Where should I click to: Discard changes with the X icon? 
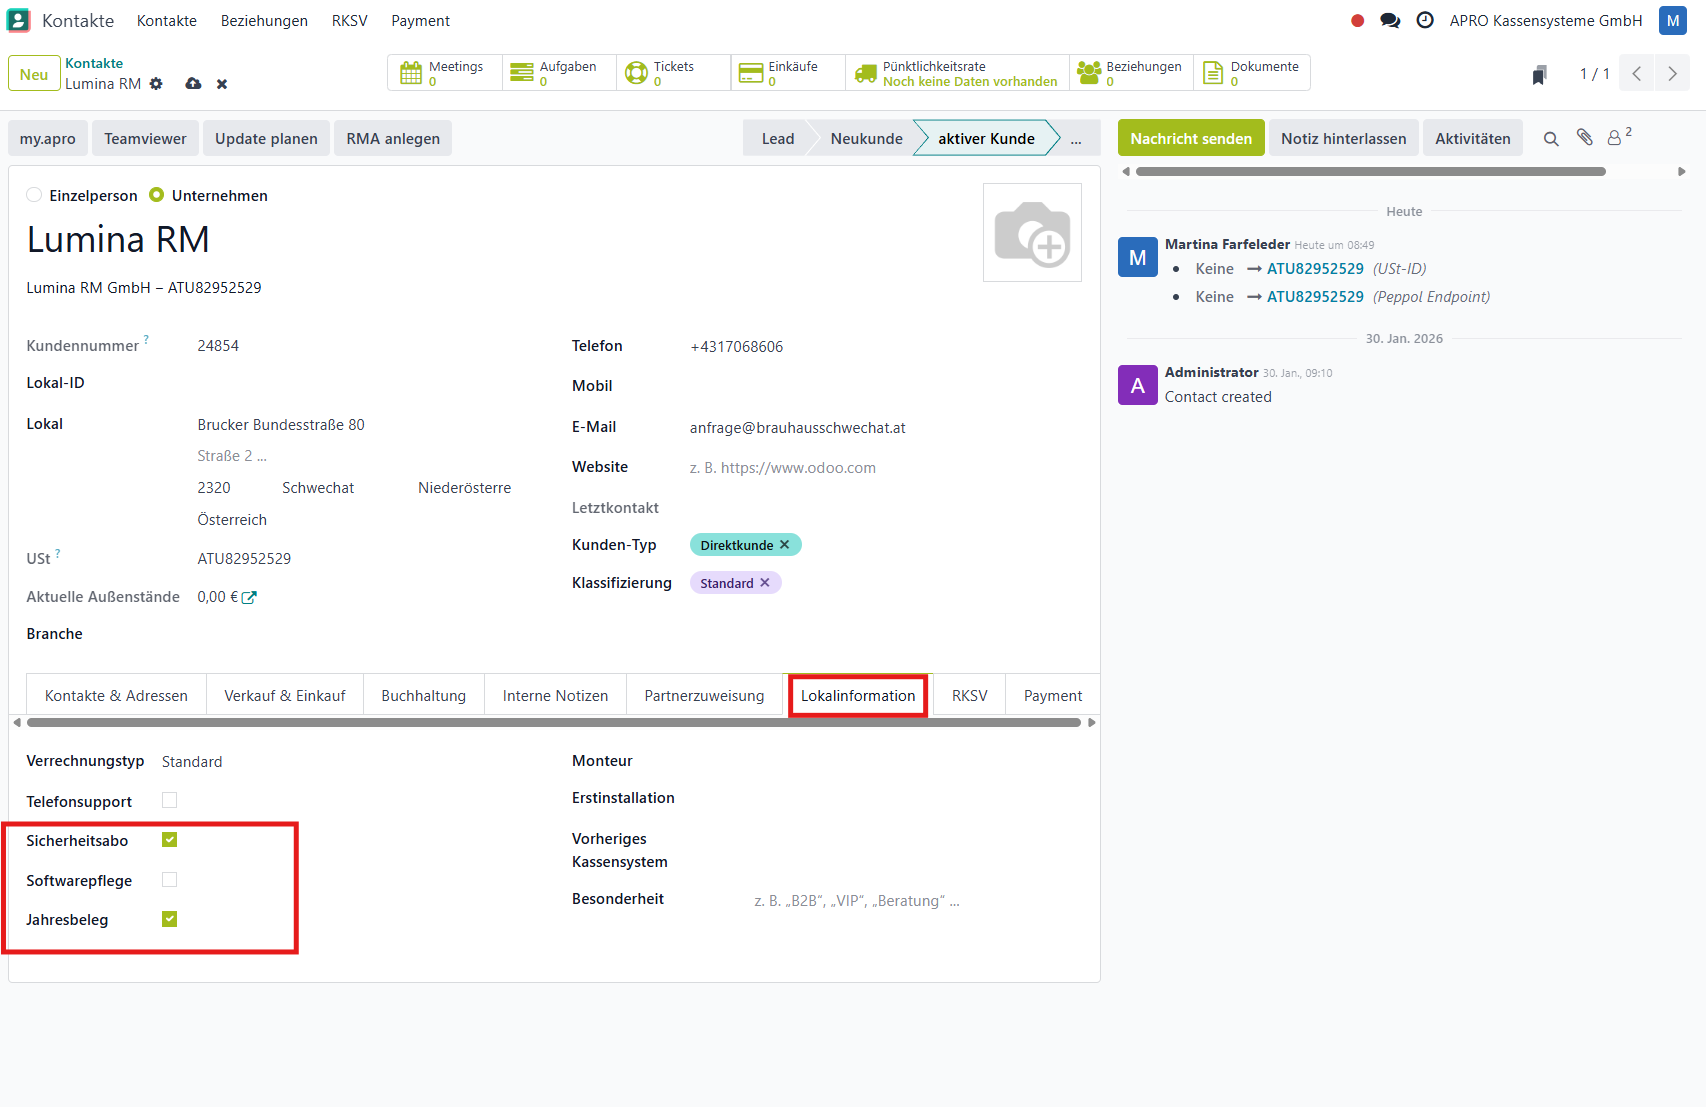click(x=222, y=84)
